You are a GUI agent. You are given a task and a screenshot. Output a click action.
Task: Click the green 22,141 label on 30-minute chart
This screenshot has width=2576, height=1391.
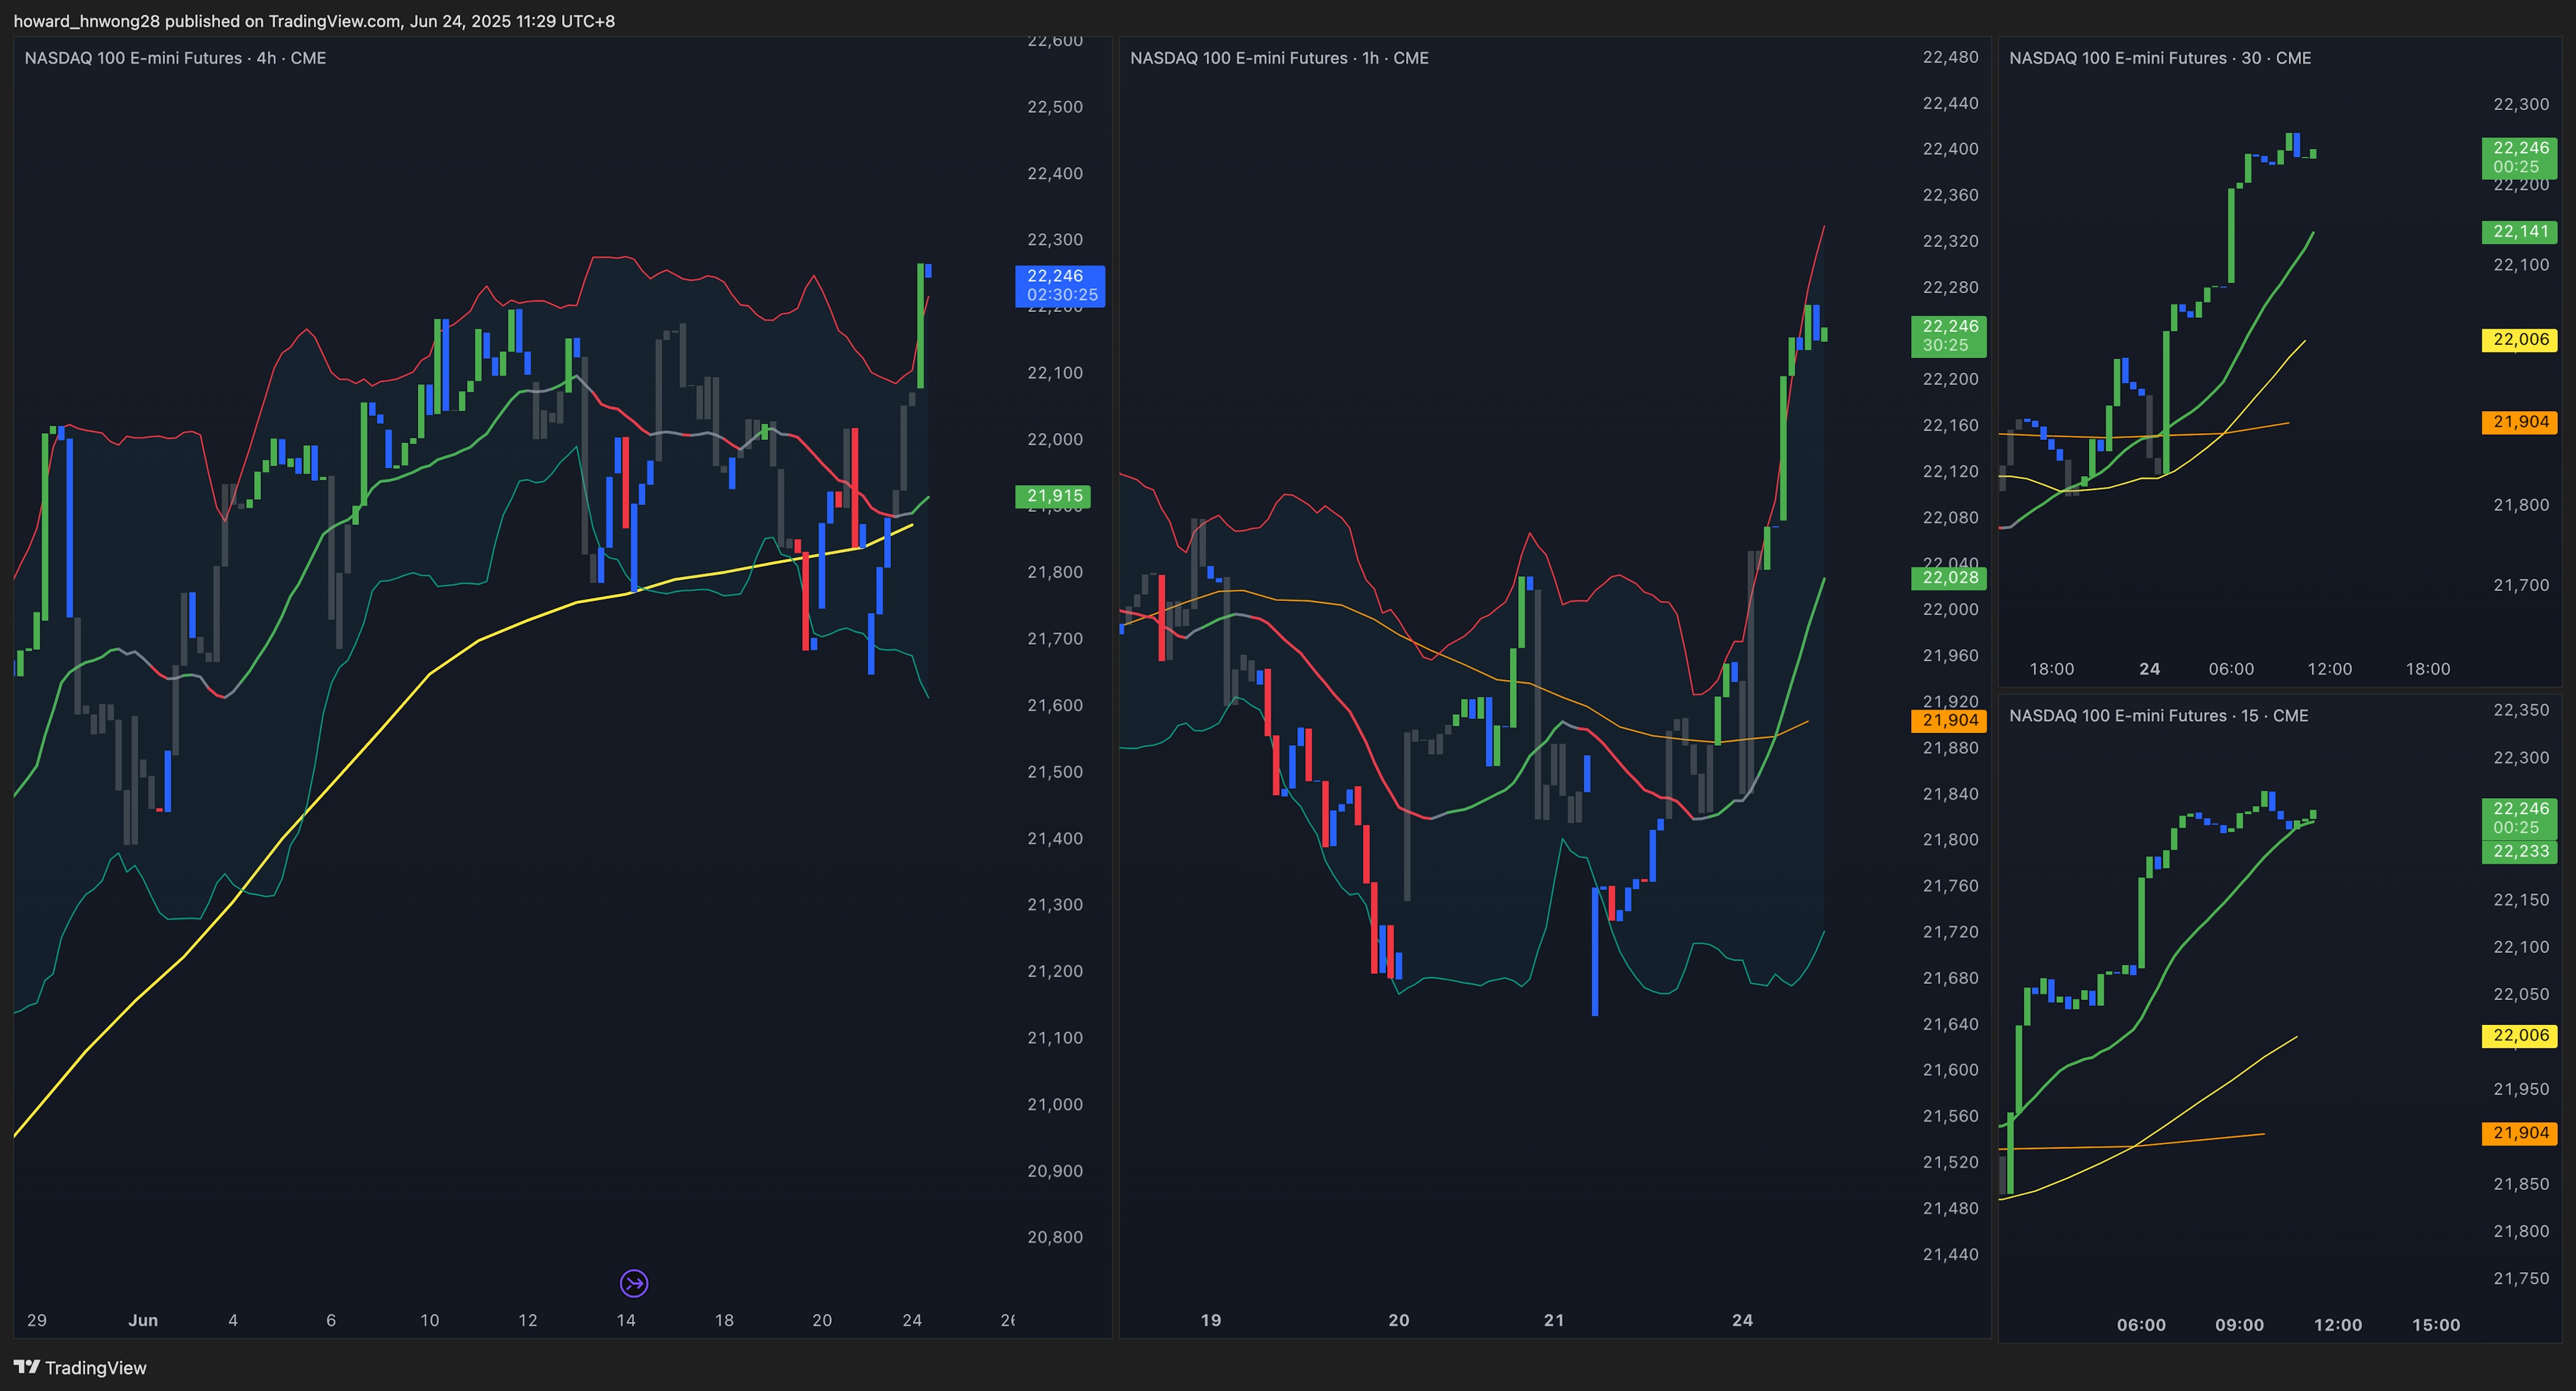click(2520, 232)
